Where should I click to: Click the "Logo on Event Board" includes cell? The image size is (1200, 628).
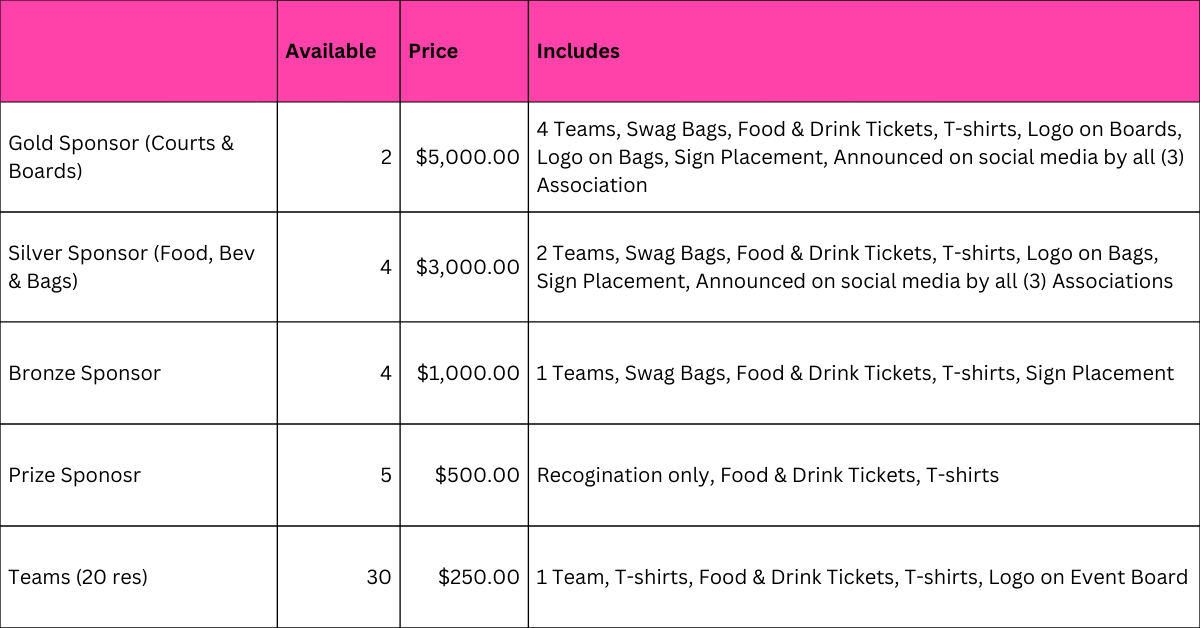tap(862, 577)
